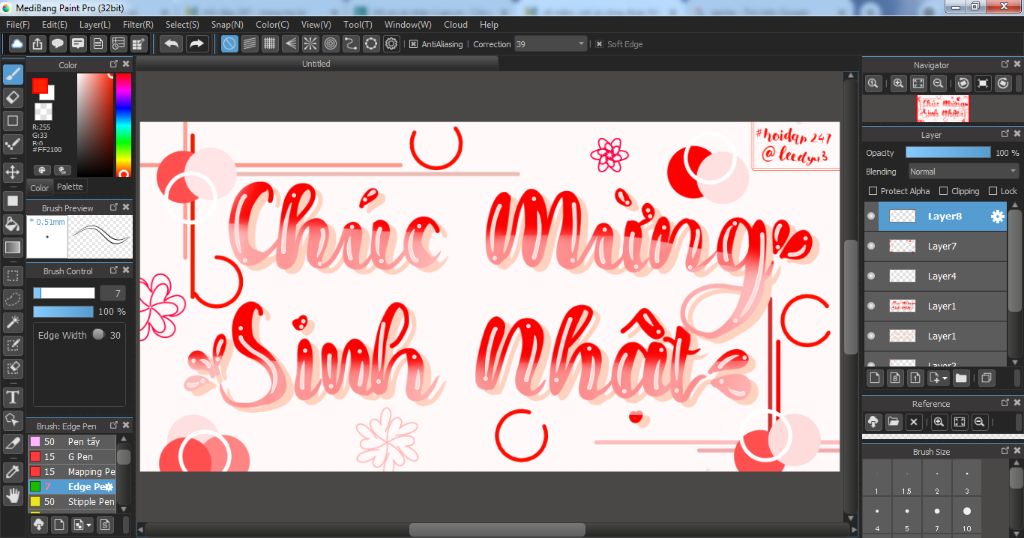Select the Eyedropper tool
Viewport: 1024px width, 538px height.
(12, 471)
